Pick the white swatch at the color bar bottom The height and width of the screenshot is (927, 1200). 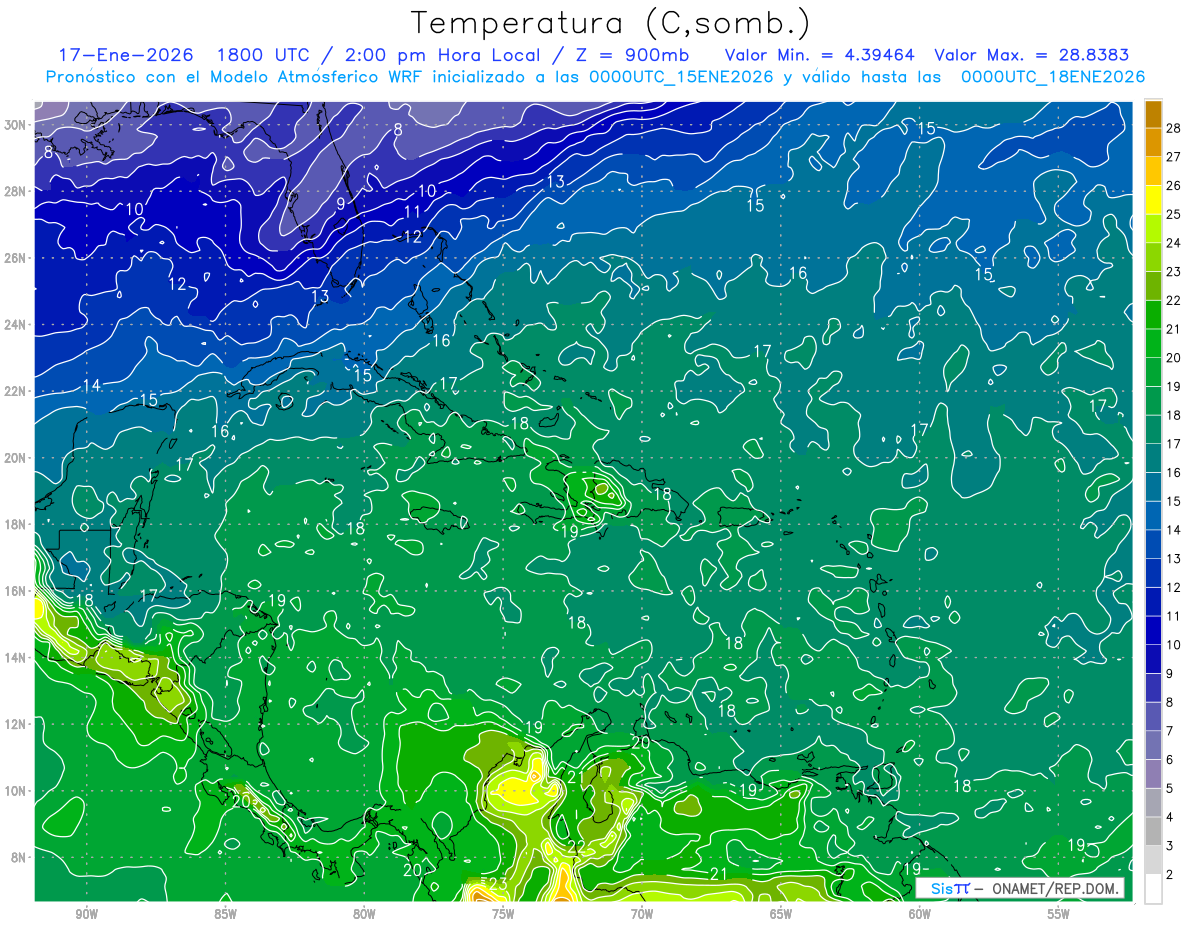[x=1153, y=888]
